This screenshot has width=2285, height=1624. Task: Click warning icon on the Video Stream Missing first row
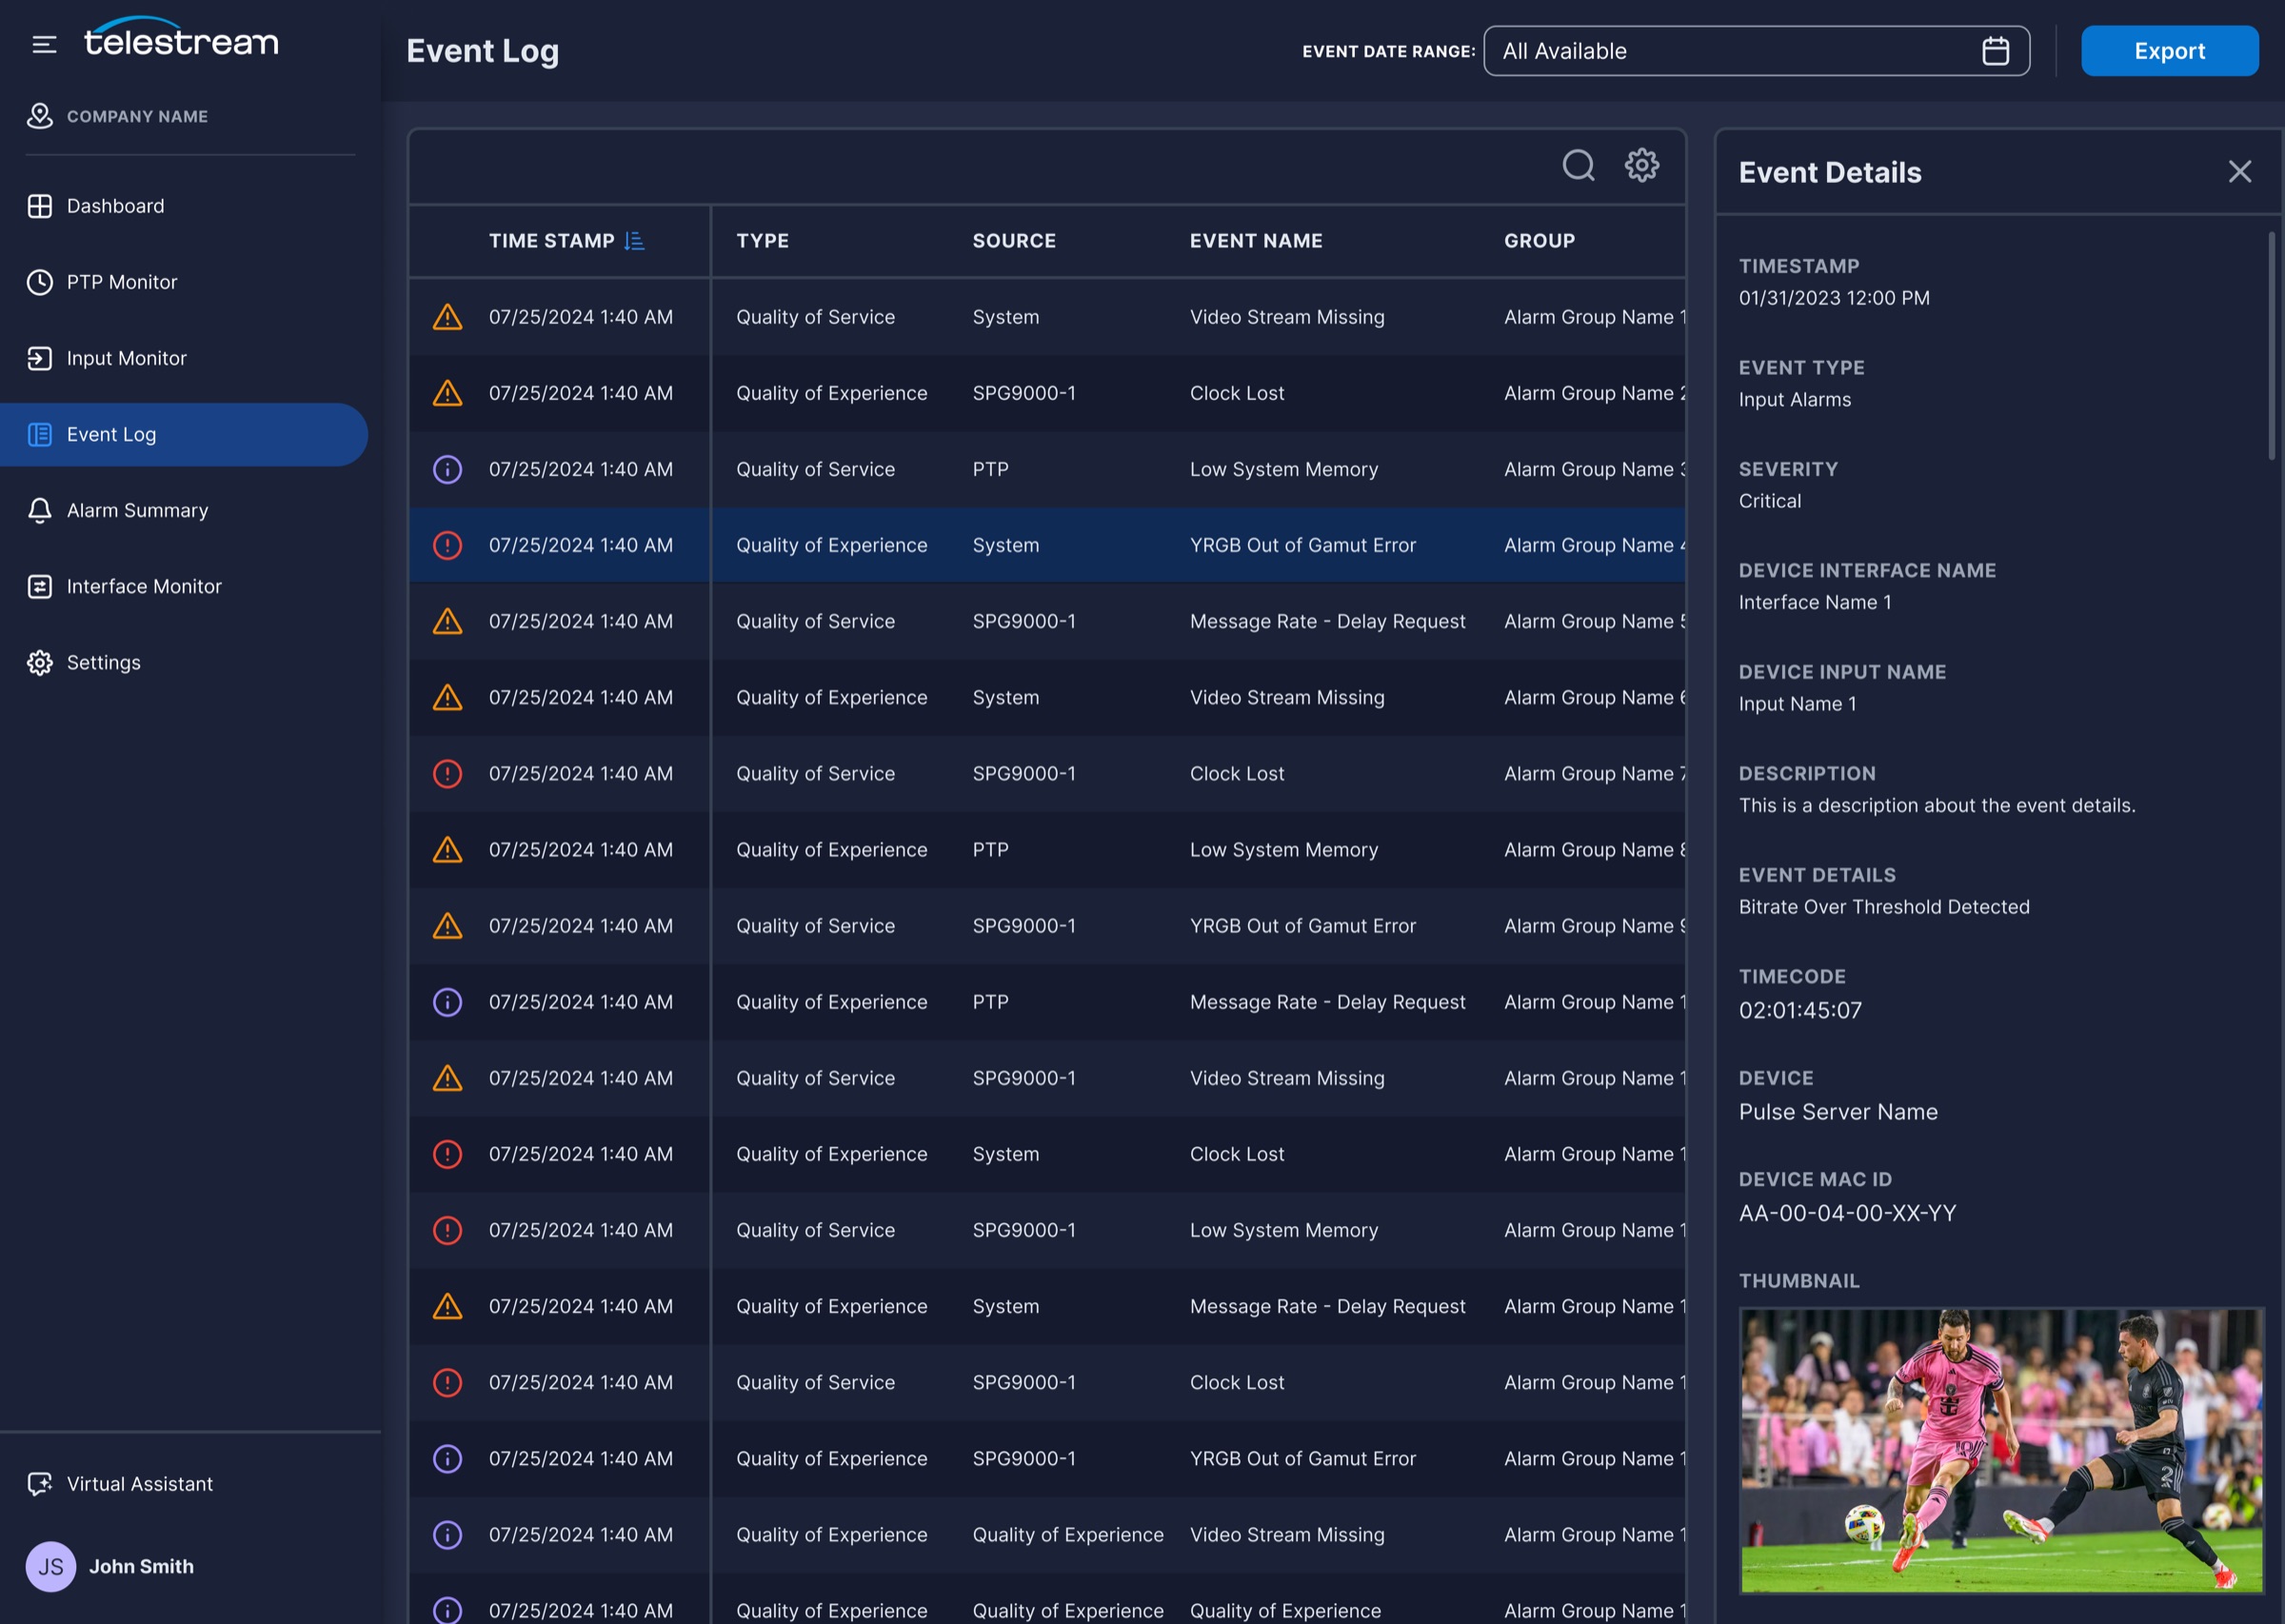(447, 317)
